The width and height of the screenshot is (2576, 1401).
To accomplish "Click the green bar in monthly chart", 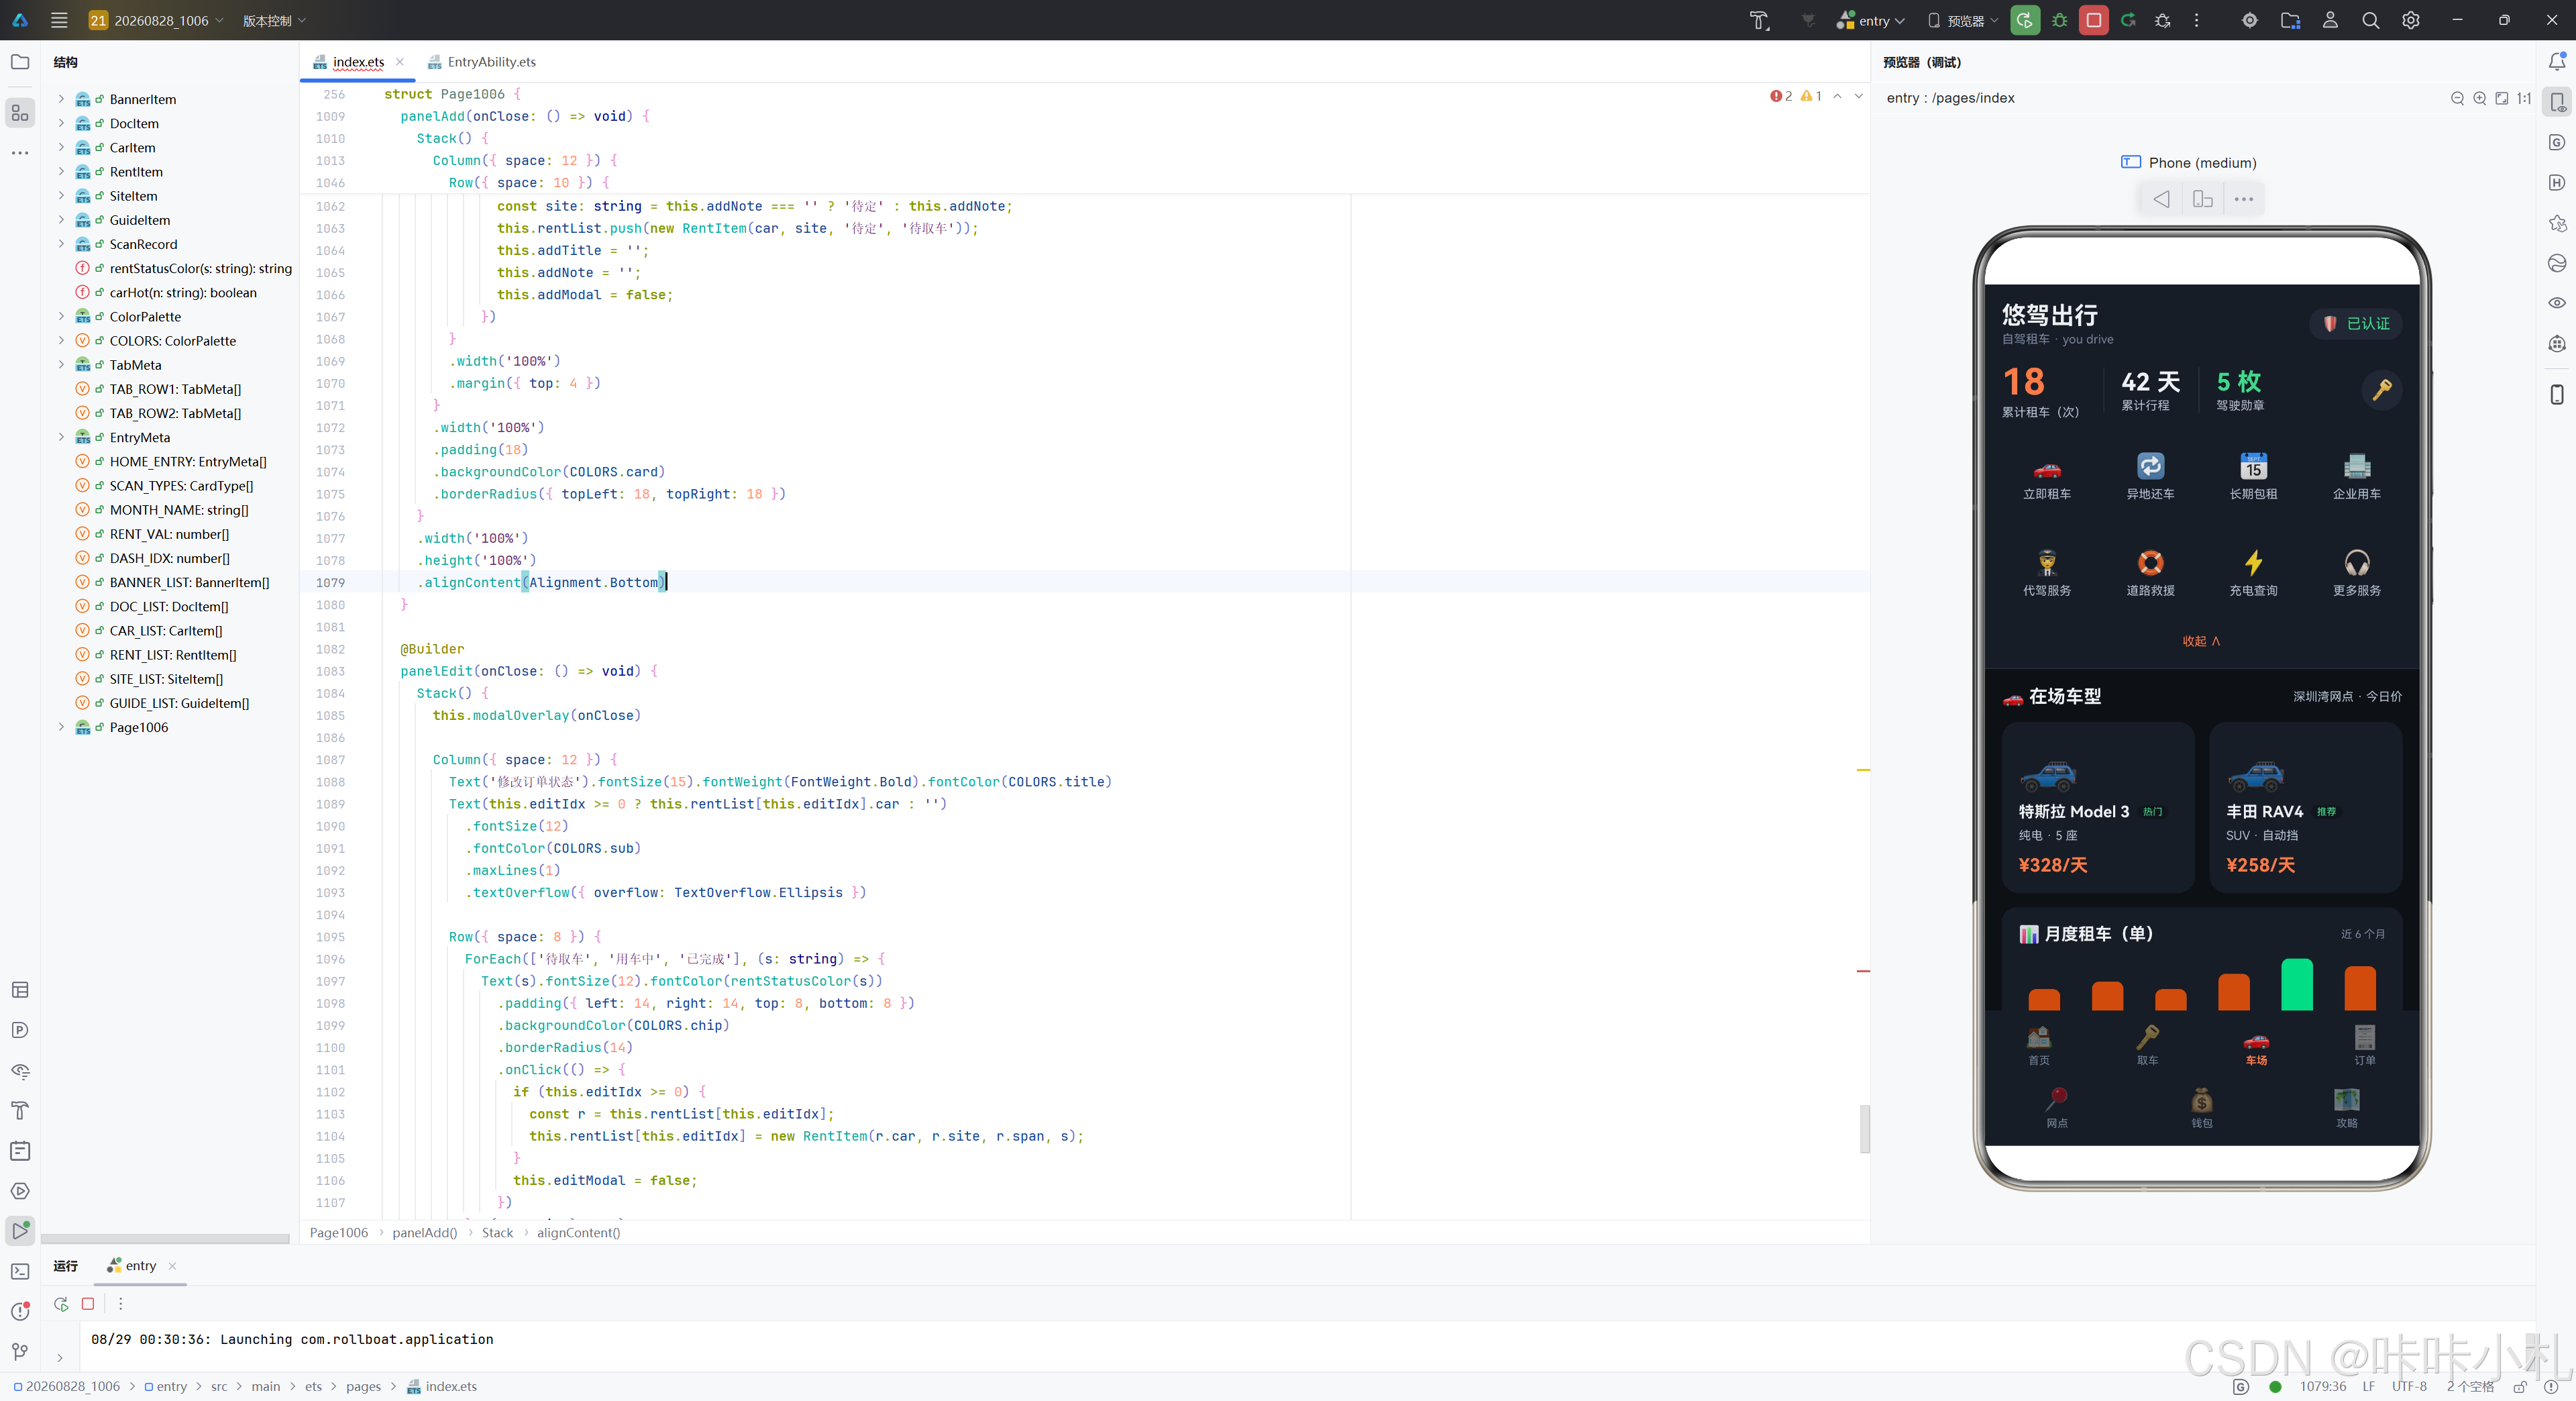I will [2296, 984].
